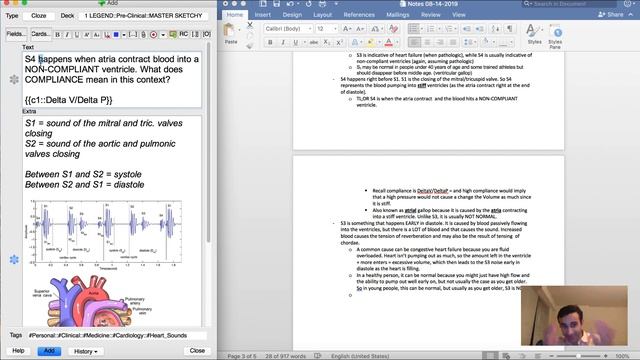The width and height of the screenshot is (640, 360).
Task: Click the [O] icon in Anki toolbar
Action: (x=207, y=34)
